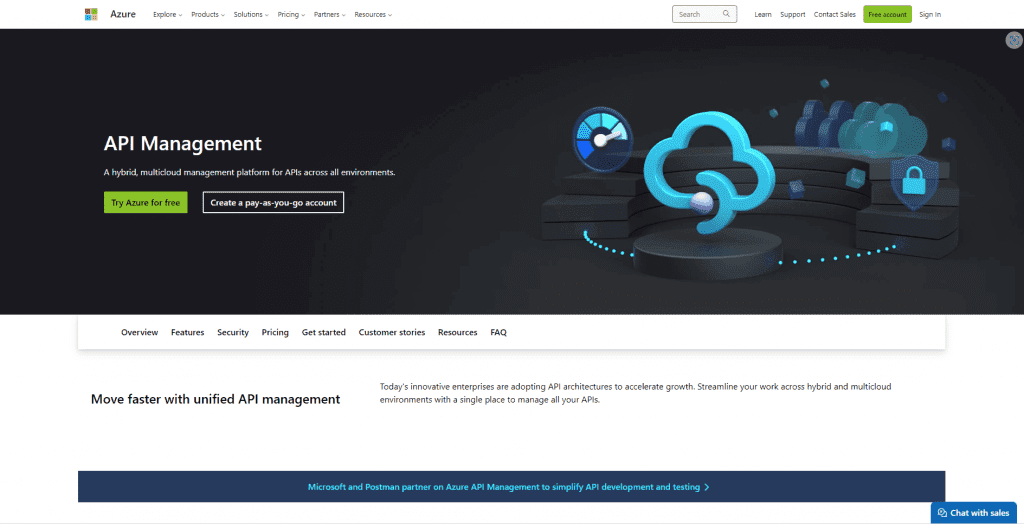The width and height of the screenshot is (1024, 524).
Task: Expand the Explore menu
Action: tap(167, 14)
